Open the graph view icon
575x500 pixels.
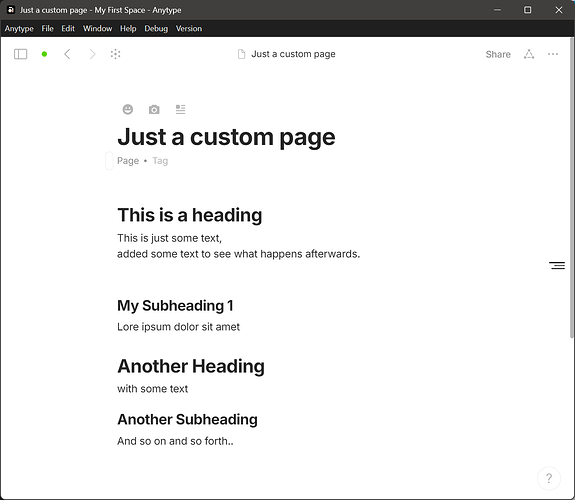pos(116,54)
